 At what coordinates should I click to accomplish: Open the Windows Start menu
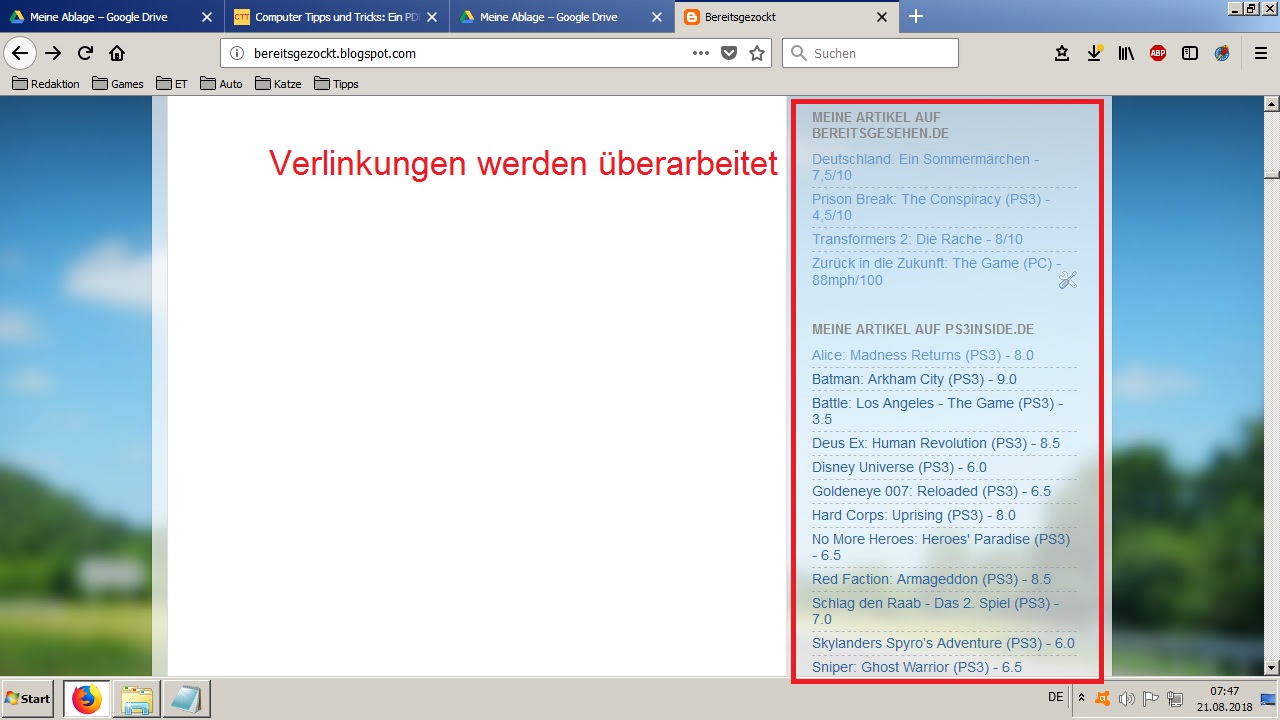click(x=28, y=698)
